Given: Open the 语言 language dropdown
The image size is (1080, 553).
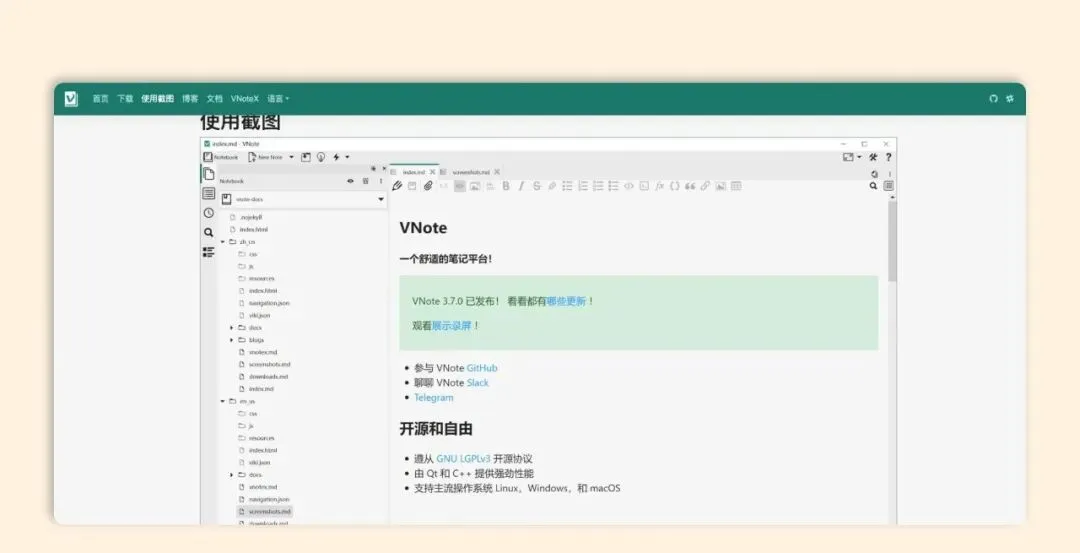Looking at the screenshot, I should pyautogui.click(x=278, y=98).
